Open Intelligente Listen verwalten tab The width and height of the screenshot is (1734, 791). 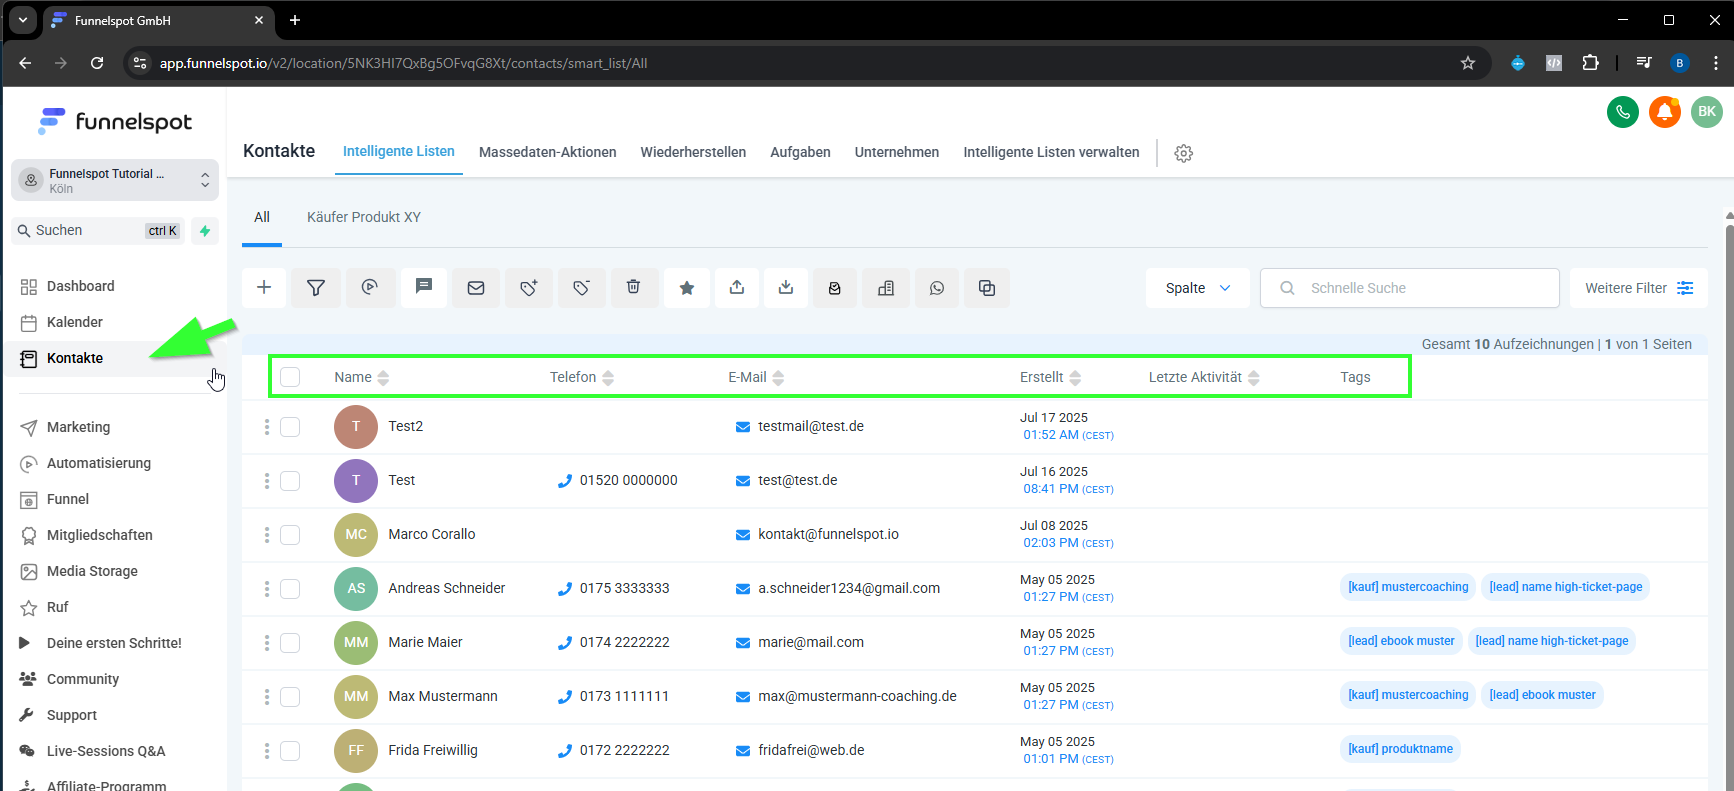(1051, 152)
